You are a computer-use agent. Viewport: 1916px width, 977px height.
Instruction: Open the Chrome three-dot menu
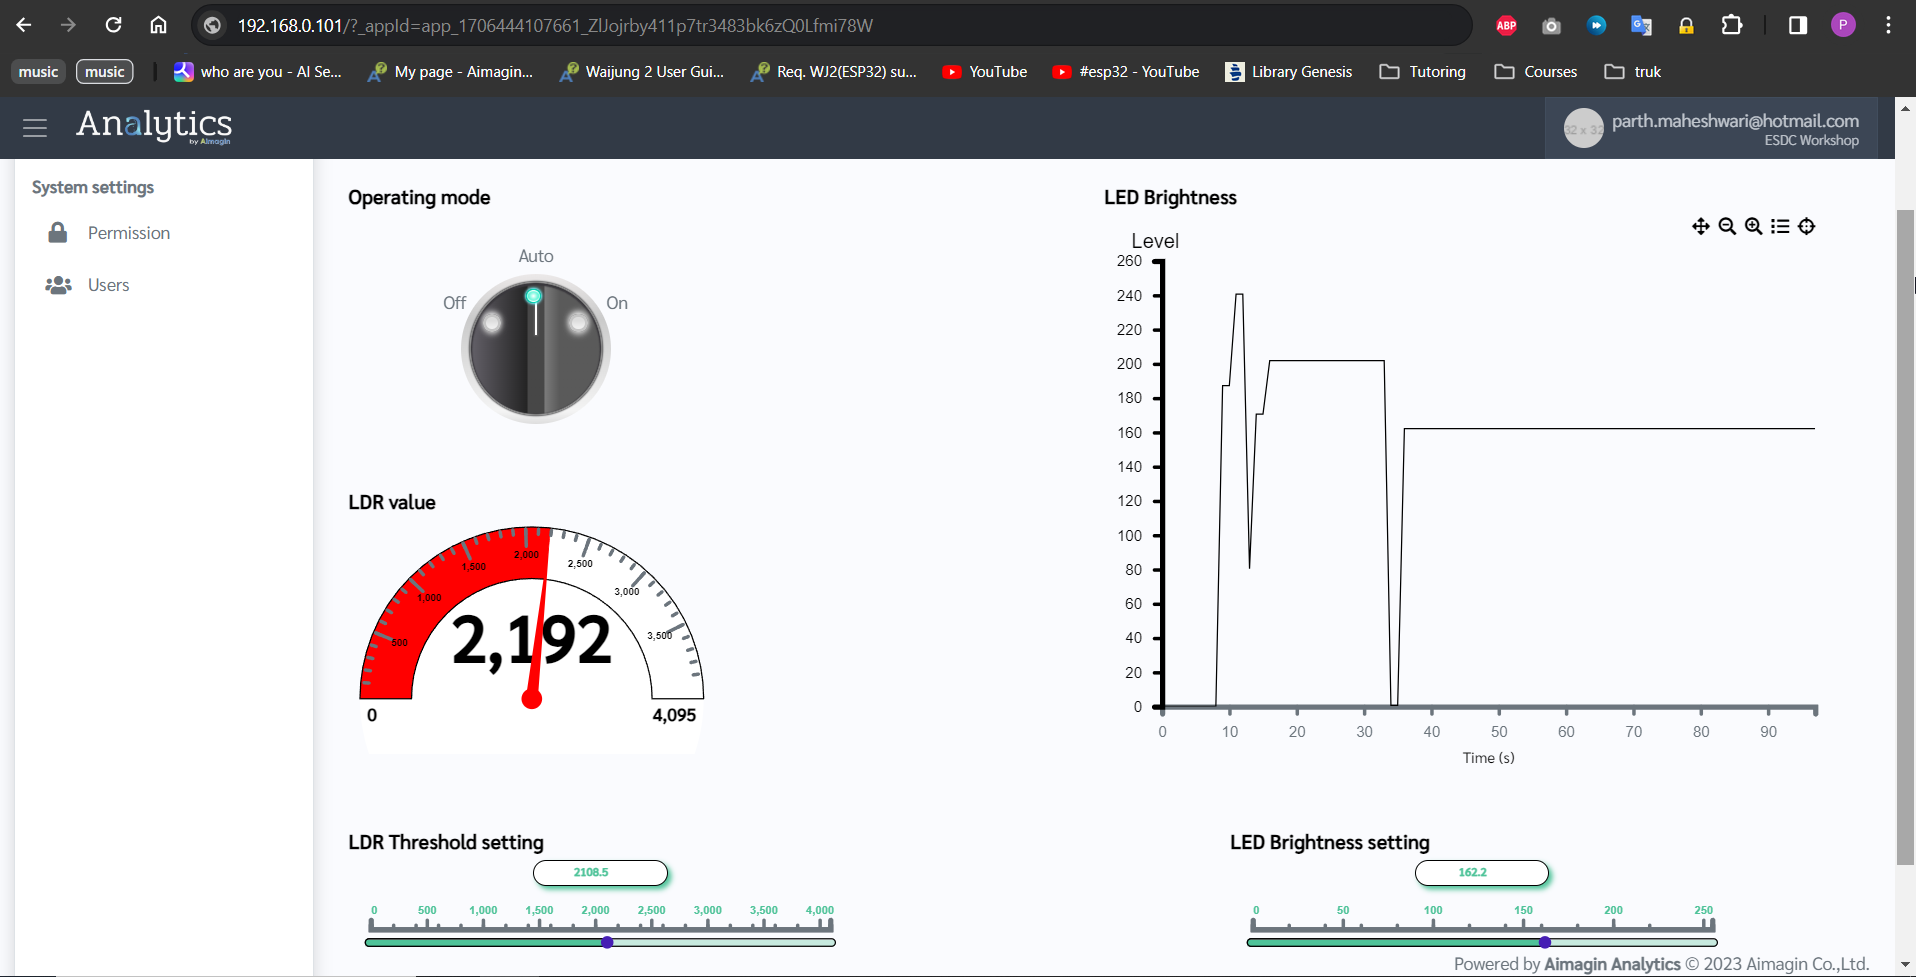pyautogui.click(x=1888, y=25)
